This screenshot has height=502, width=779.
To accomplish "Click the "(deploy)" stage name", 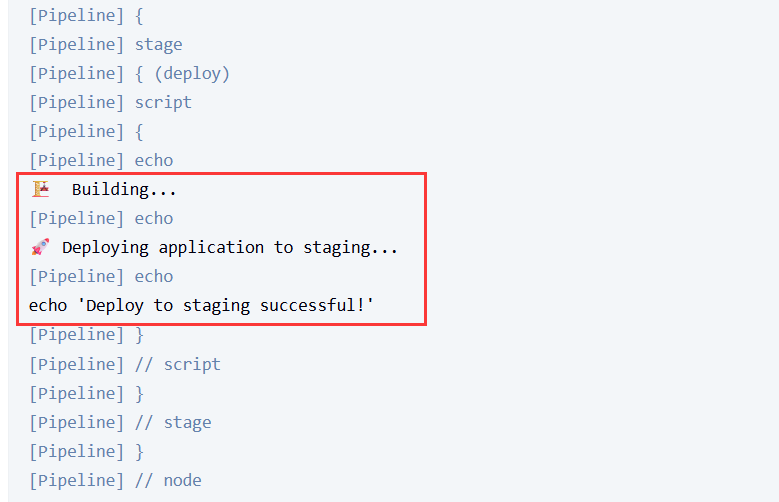I will [x=192, y=73].
